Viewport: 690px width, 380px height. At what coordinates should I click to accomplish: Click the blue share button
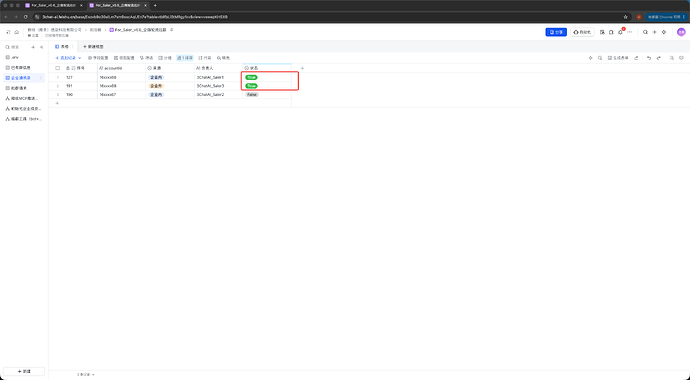click(x=556, y=32)
